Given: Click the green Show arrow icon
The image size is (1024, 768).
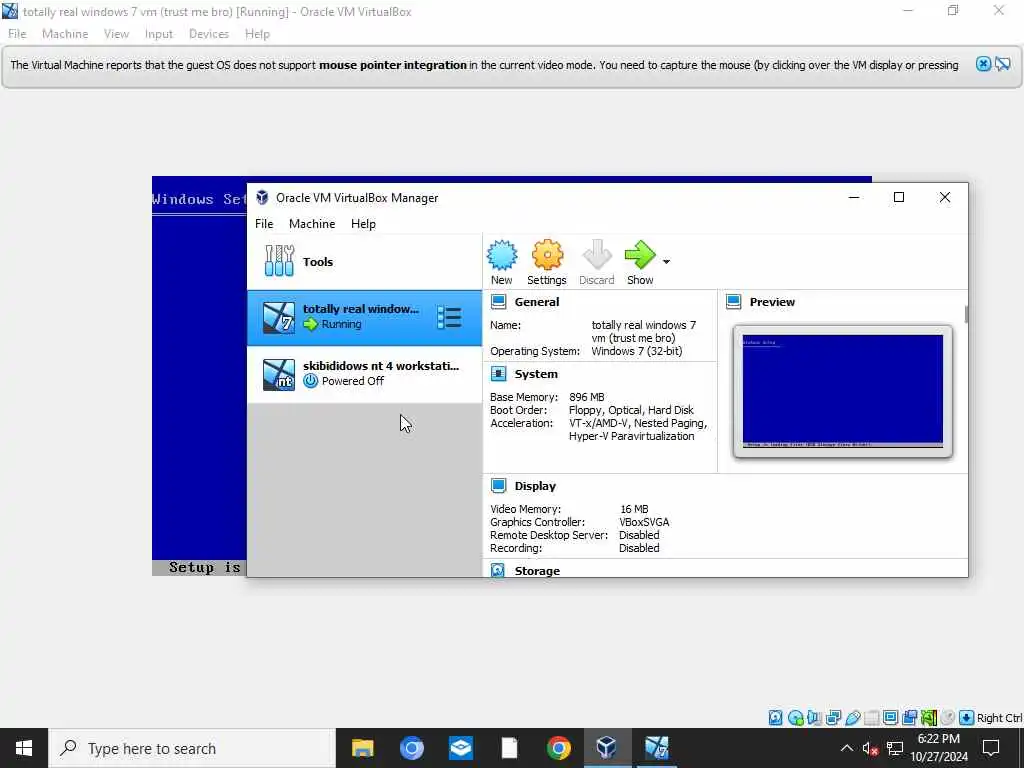Looking at the screenshot, I should coord(640,255).
